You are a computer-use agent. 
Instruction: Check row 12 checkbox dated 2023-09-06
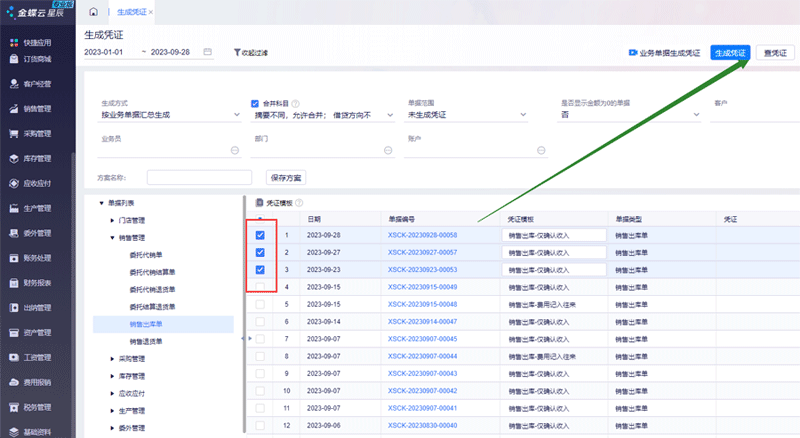pyautogui.click(x=260, y=425)
